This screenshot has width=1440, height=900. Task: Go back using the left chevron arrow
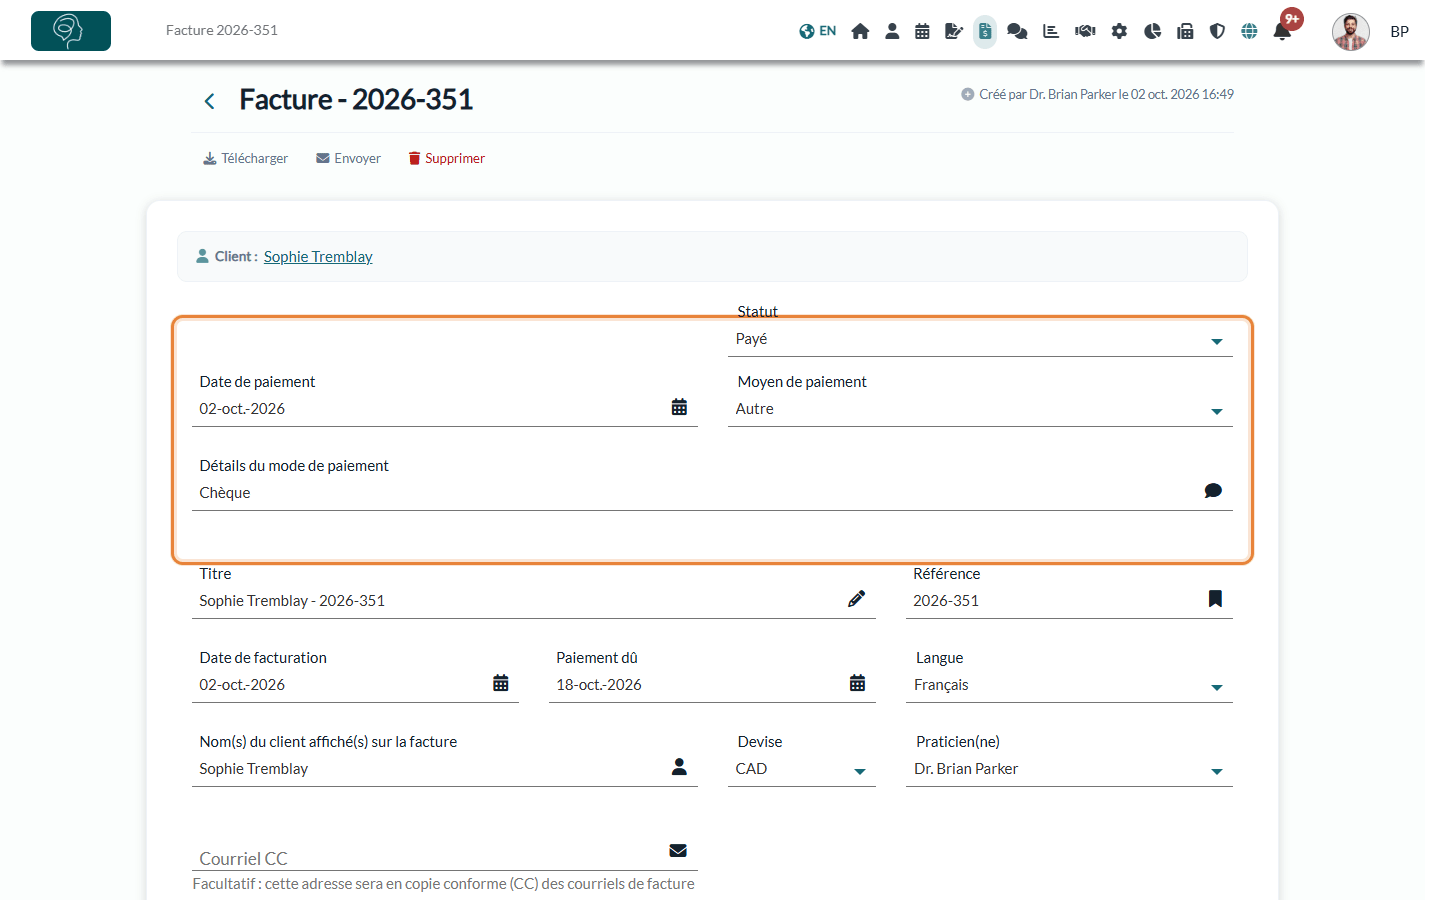(x=209, y=101)
